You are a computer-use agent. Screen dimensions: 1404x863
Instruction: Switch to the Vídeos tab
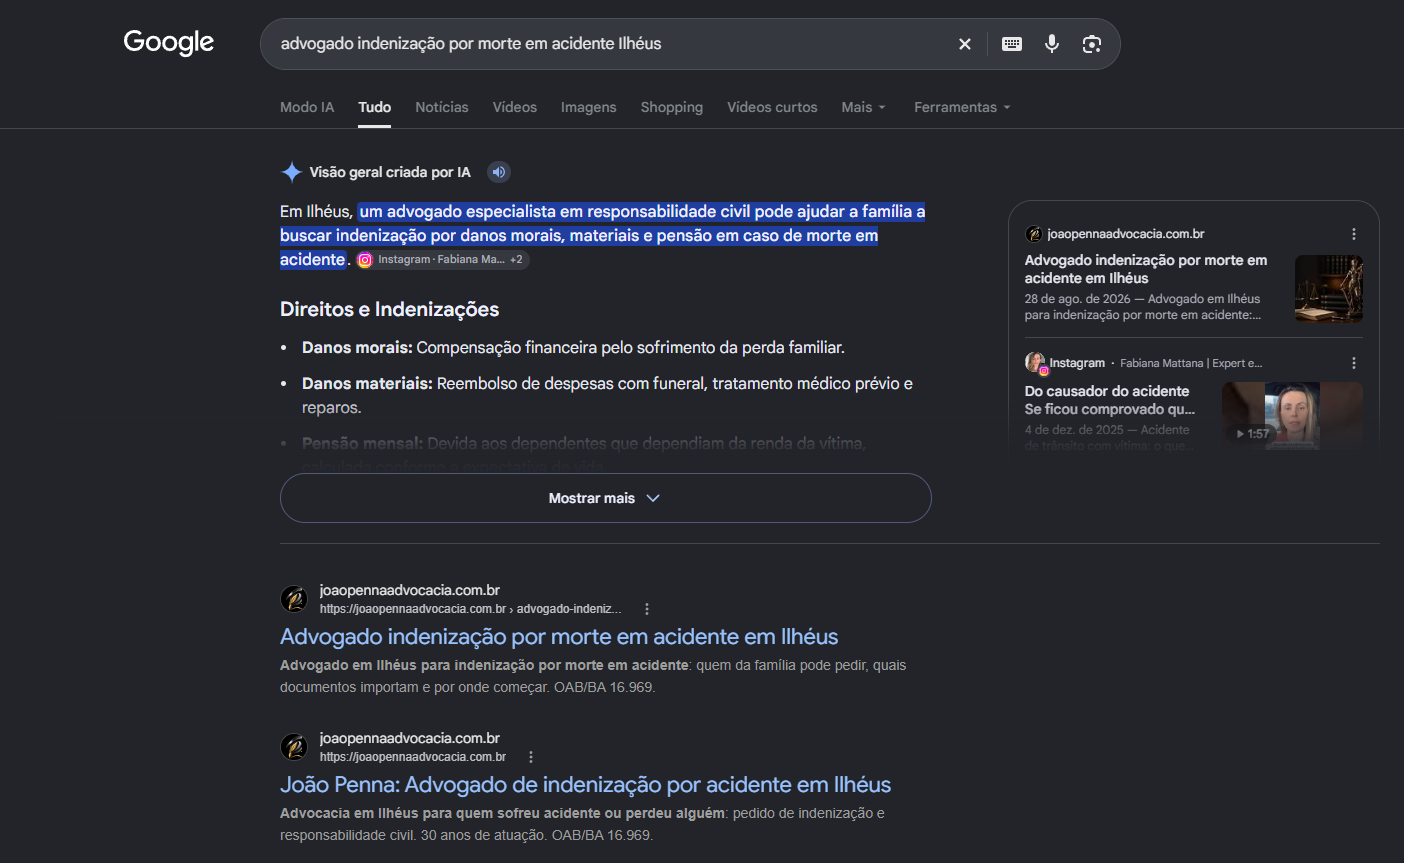[515, 107]
